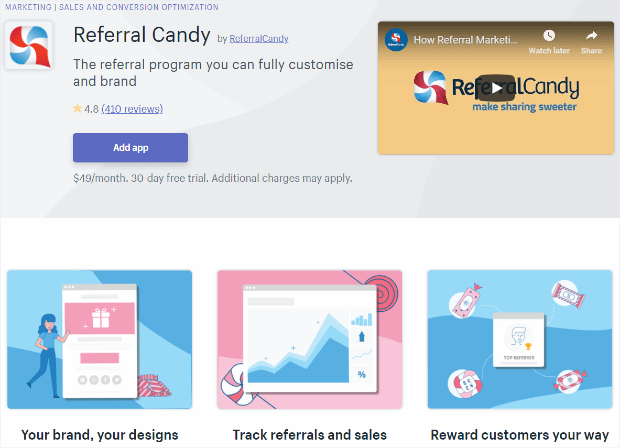Image resolution: width=620 pixels, height=448 pixels.
Task: Click the bar chart icon in tracking illustration
Action: [360, 320]
